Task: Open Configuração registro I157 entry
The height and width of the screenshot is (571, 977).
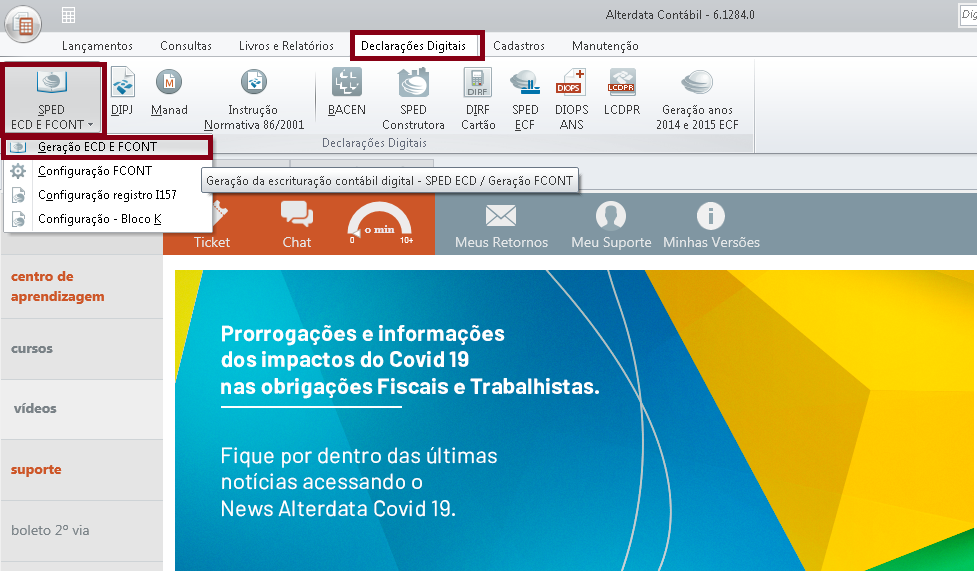Action: coord(108,195)
